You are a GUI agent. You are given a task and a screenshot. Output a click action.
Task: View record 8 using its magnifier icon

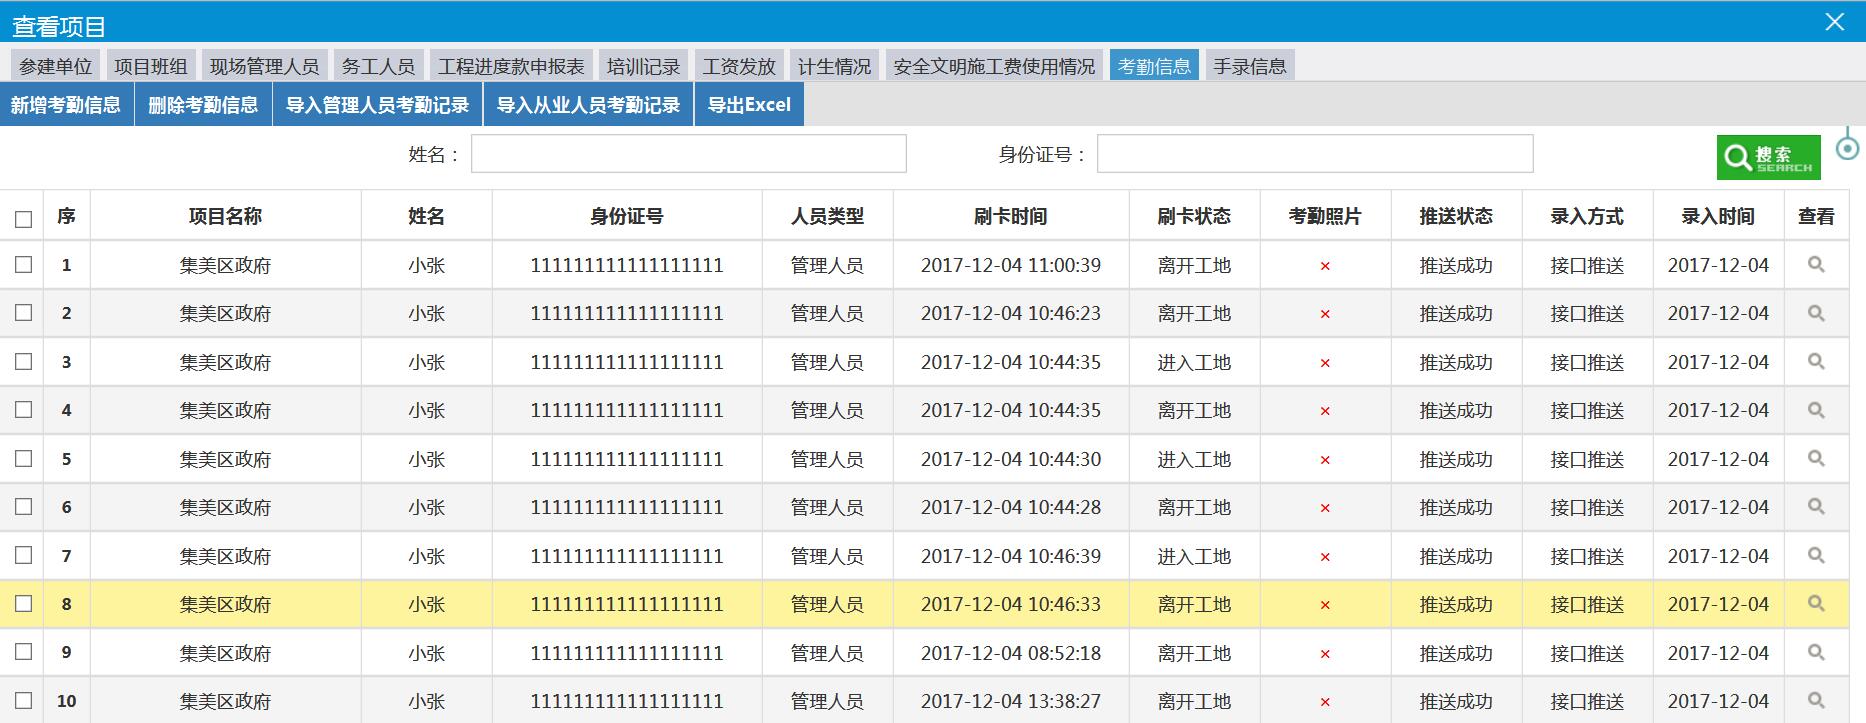tap(1816, 604)
